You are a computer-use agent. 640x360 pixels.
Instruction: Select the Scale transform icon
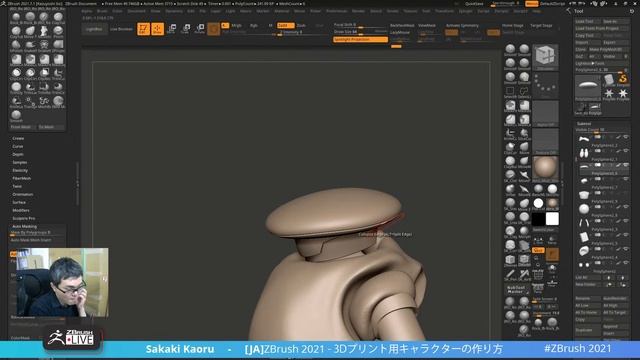pyautogui.click(x=186, y=29)
